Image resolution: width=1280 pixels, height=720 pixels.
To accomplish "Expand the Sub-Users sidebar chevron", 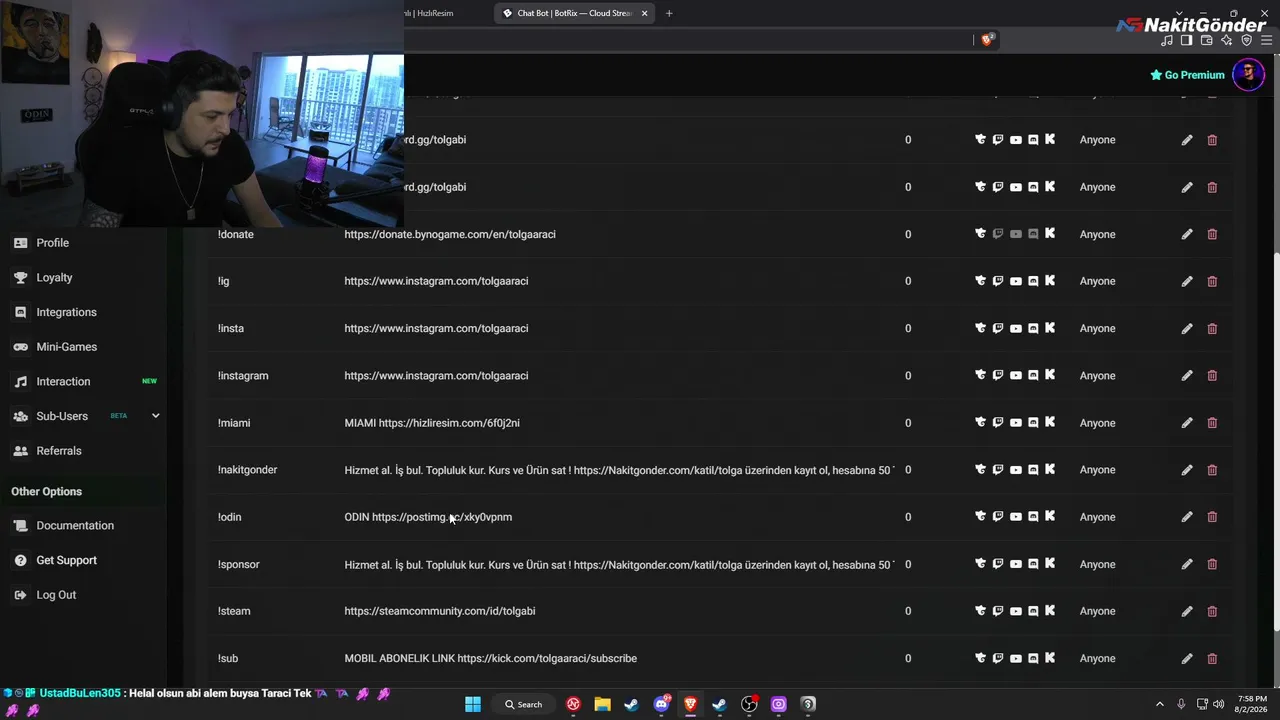I will pos(155,416).
